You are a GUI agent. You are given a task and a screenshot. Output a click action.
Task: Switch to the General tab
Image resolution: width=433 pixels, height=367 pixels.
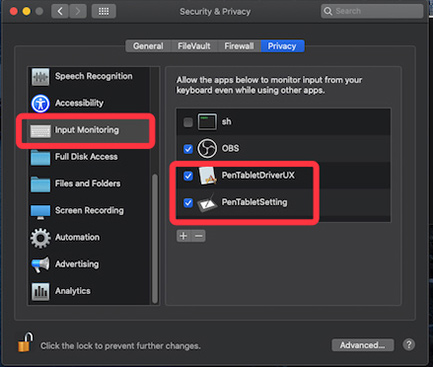point(148,46)
